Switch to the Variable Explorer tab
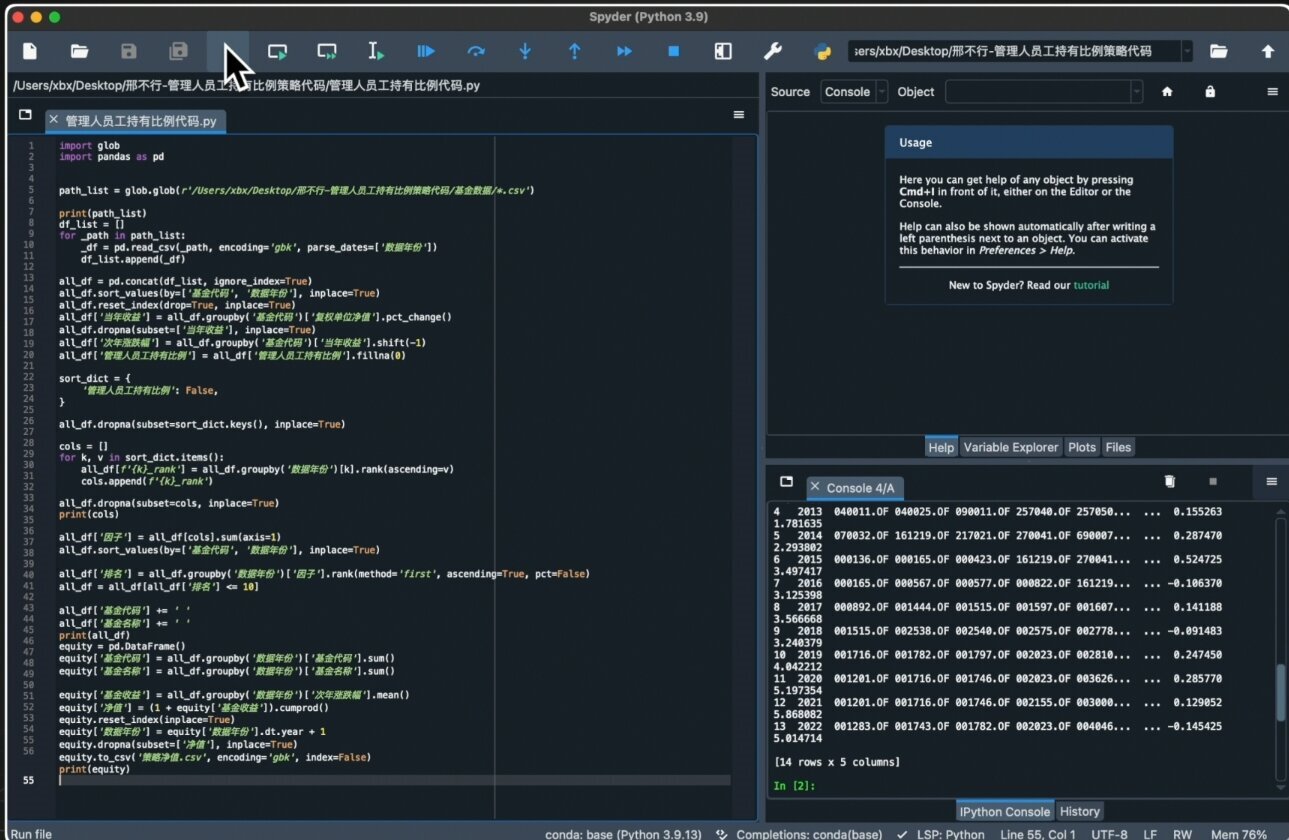1289x840 pixels. 1010,447
